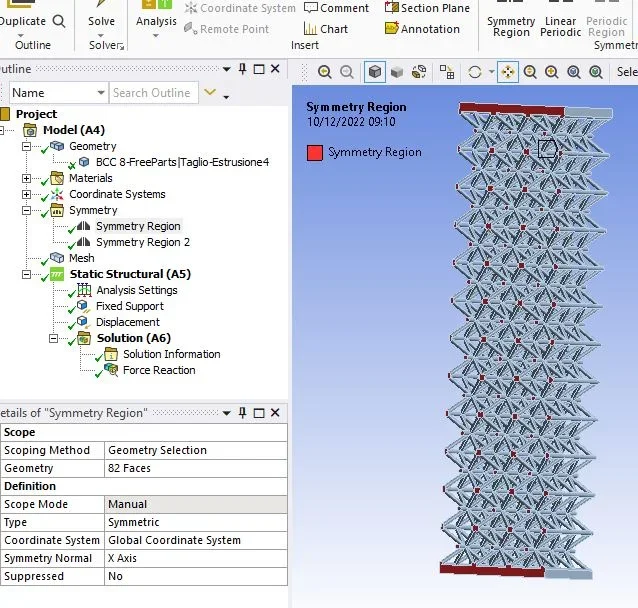Viewport: 638px width, 608px height.
Task: Pin the Outline panel with pushpin
Action: 241,68
